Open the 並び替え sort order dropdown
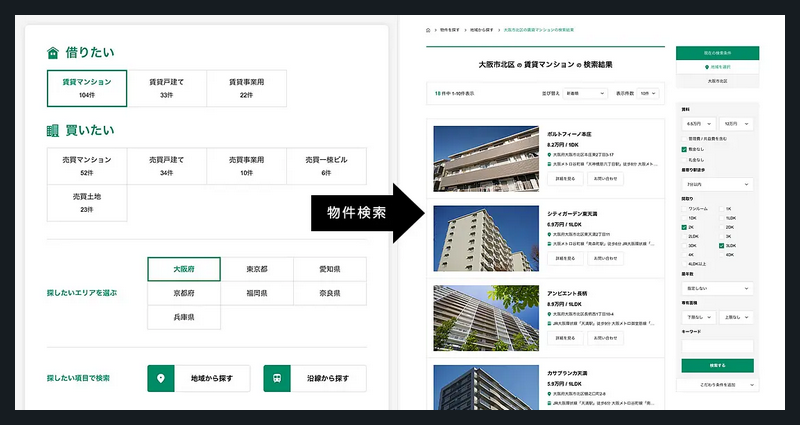The width and height of the screenshot is (800, 425). coord(586,93)
